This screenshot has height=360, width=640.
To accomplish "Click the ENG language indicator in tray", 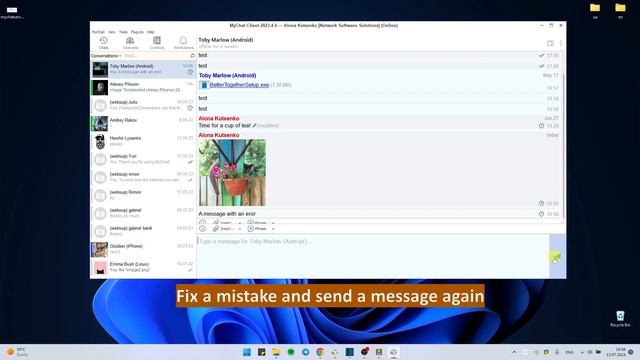I will point(570,352).
